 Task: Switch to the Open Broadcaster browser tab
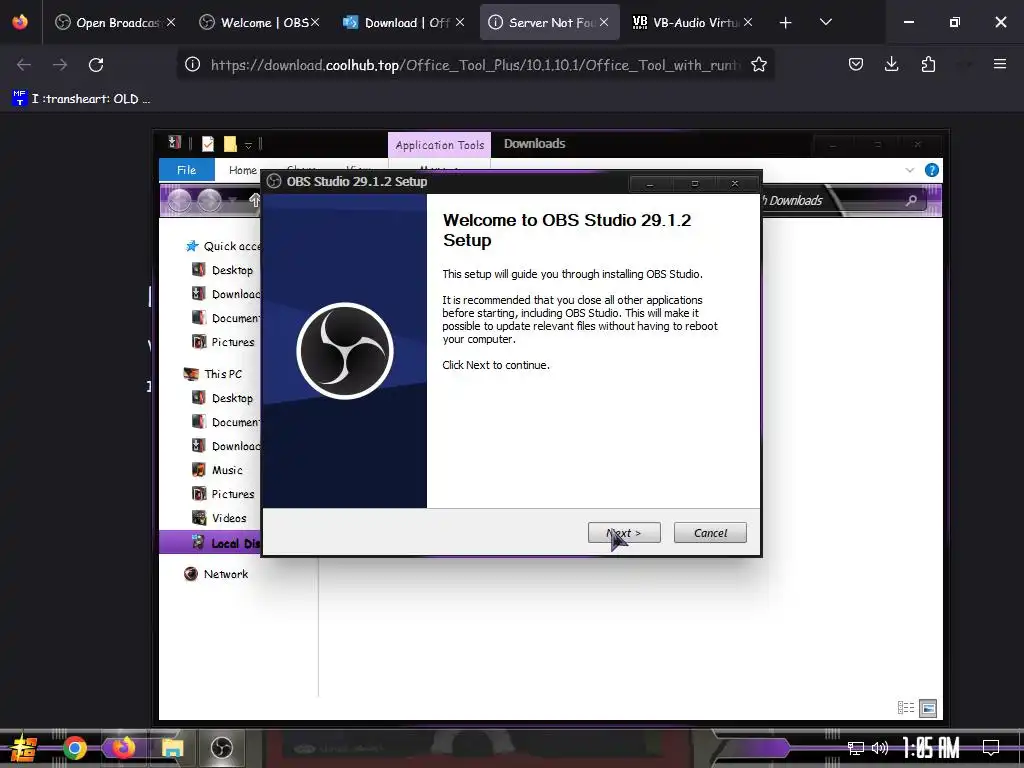coord(115,22)
